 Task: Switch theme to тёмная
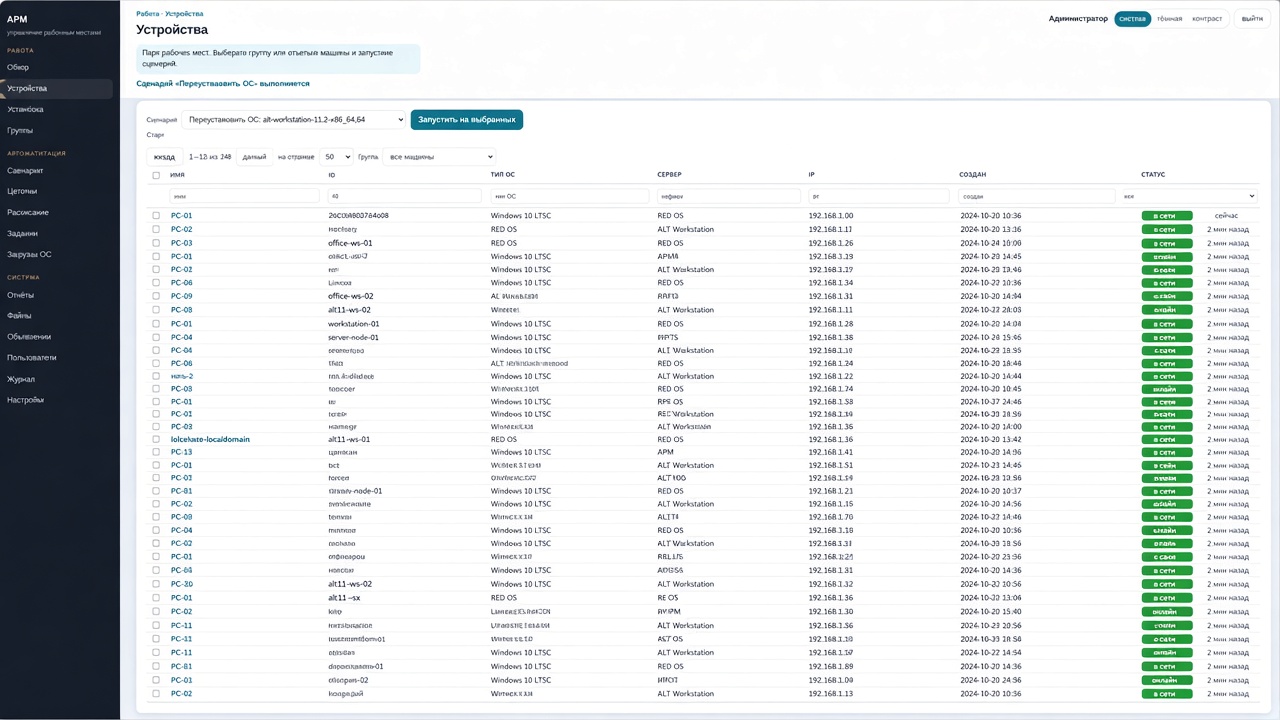click(1169, 19)
